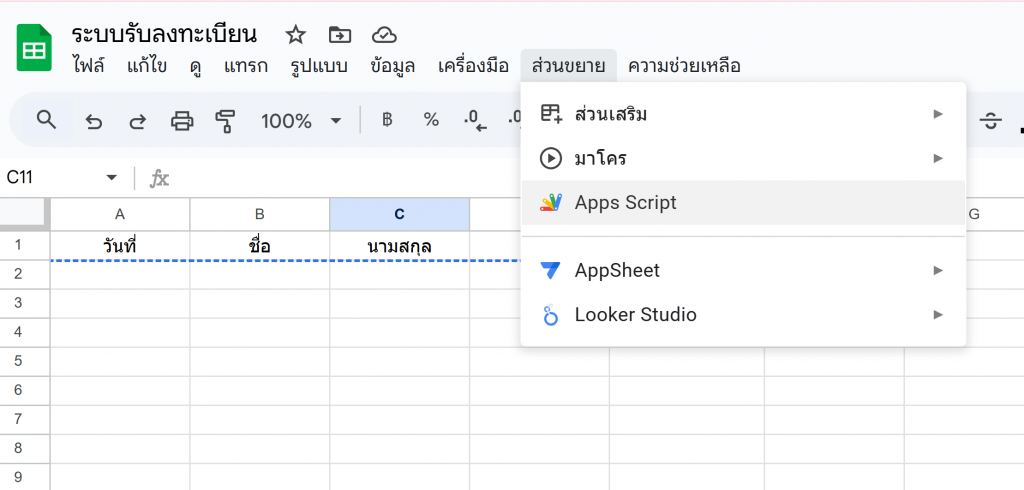Screen dimensions: 1024x490
Task: Select row 2 header
Action: [x=25, y=274]
